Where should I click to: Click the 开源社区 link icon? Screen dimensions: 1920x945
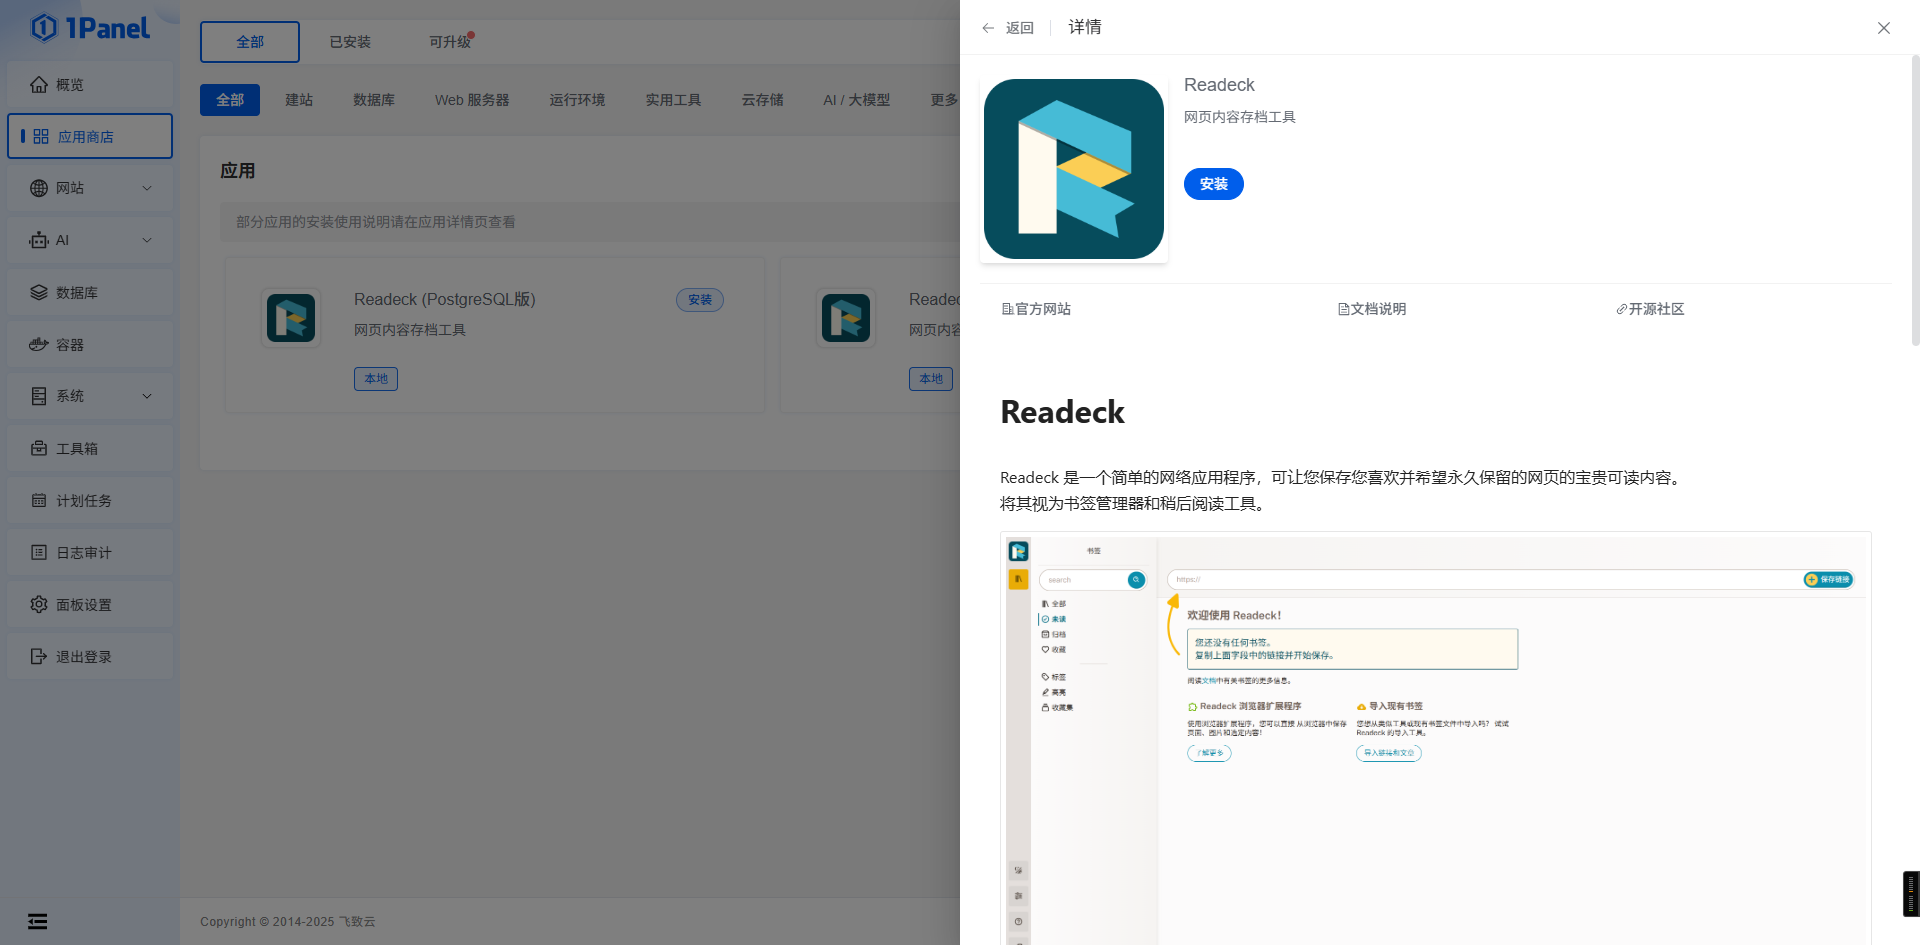click(x=1621, y=309)
